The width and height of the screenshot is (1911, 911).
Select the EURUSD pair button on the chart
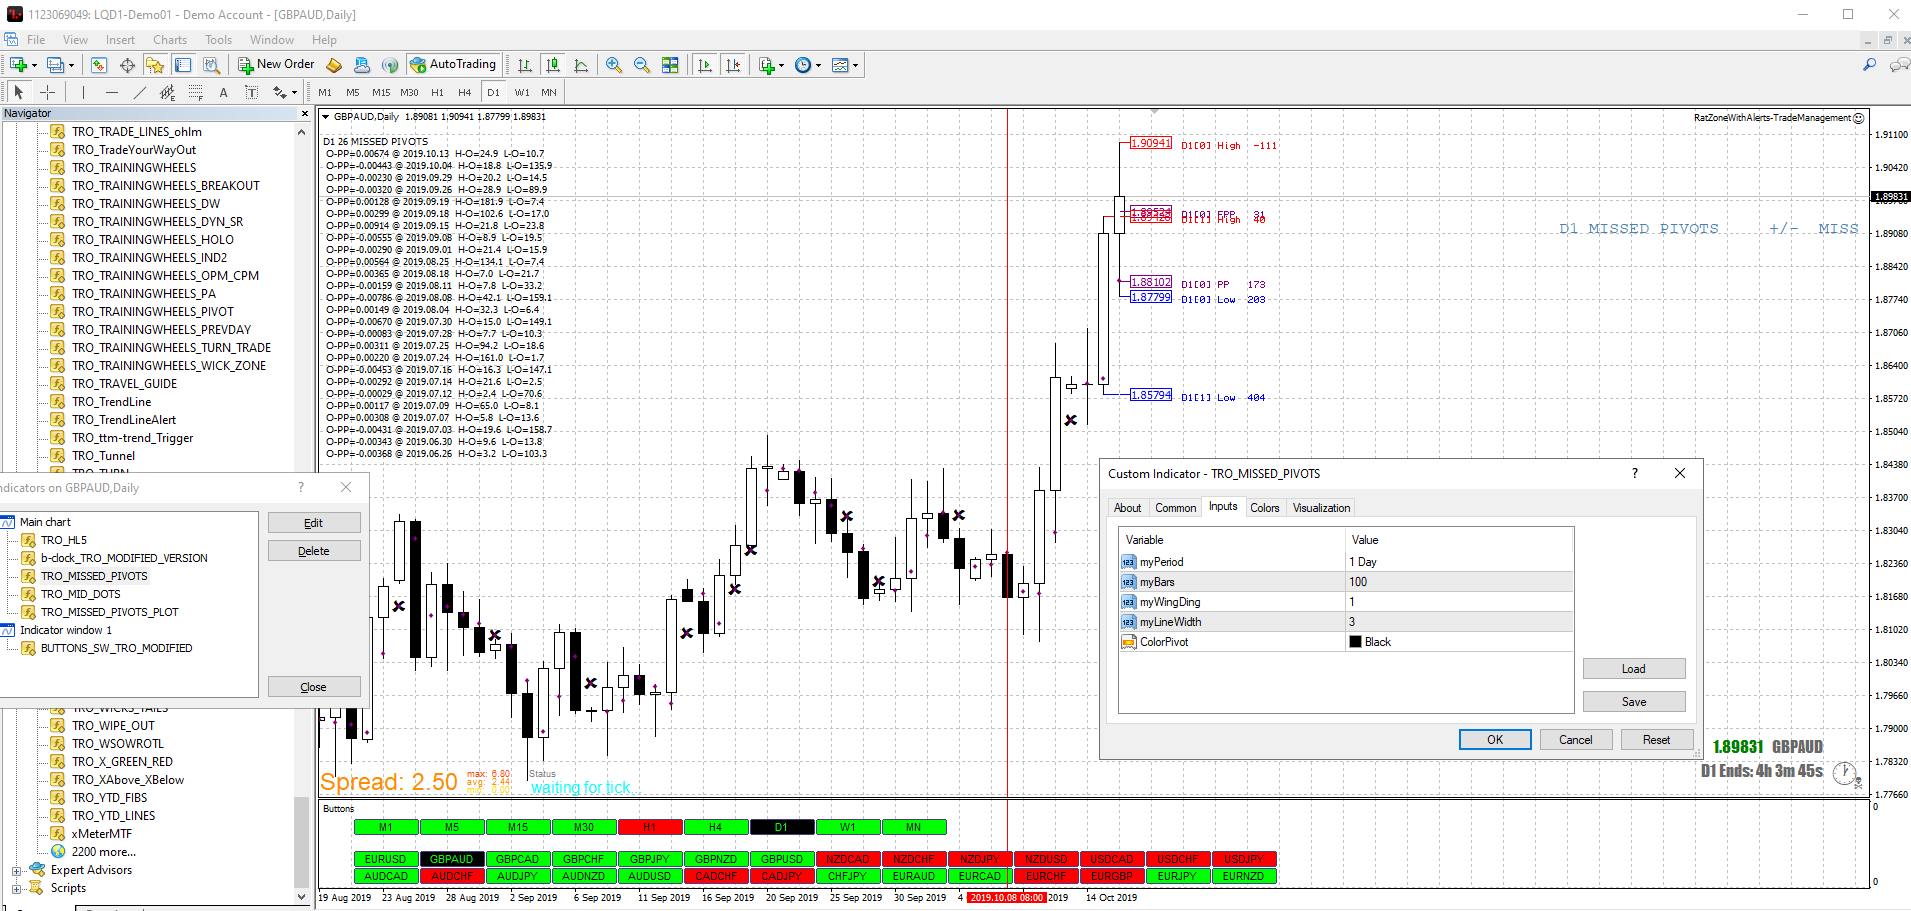(386, 859)
